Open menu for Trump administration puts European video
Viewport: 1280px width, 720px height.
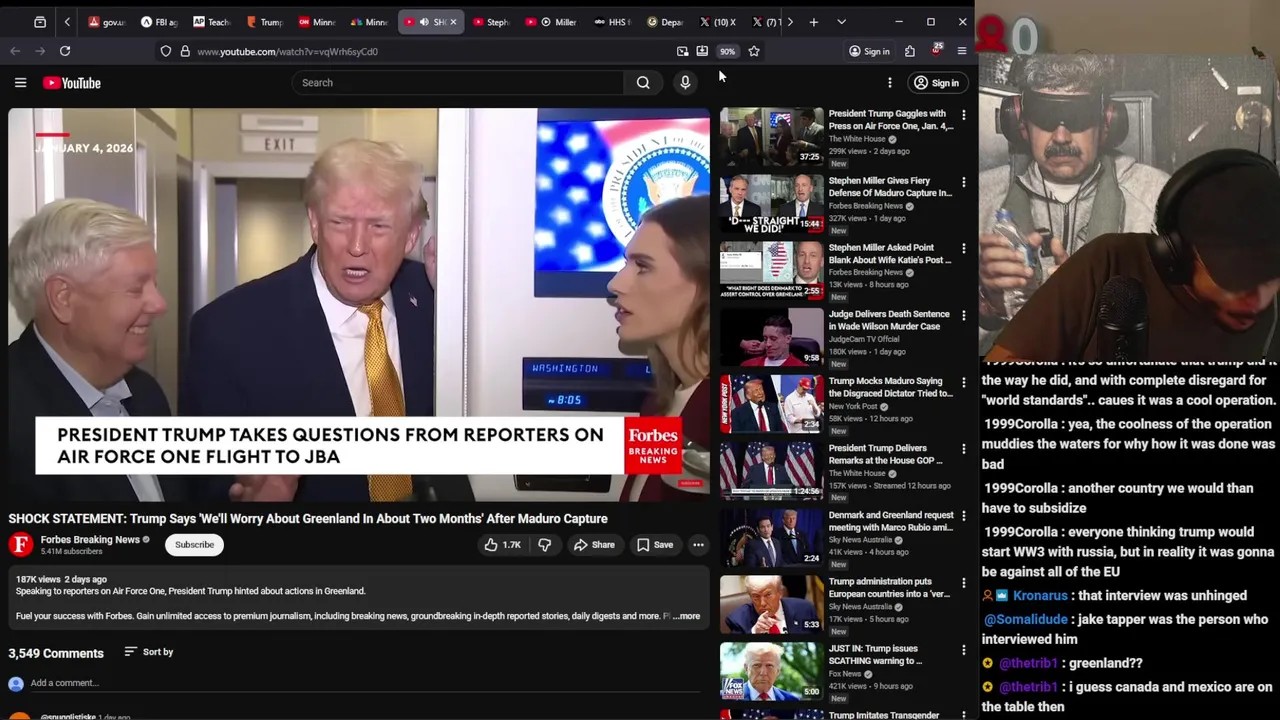964,583
